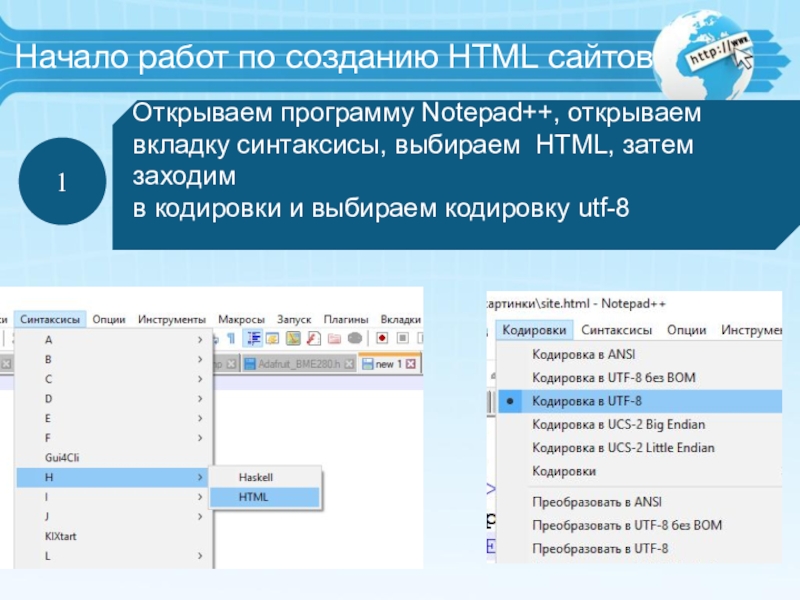Expand the arrow next to letter C
This screenshot has width=800, height=600.
click(200, 379)
